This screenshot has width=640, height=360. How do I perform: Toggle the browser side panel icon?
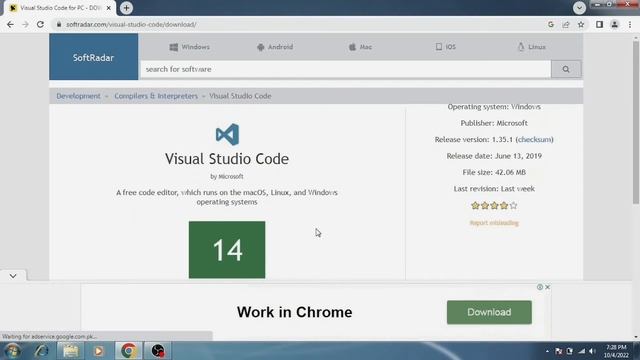tap(599, 24)
